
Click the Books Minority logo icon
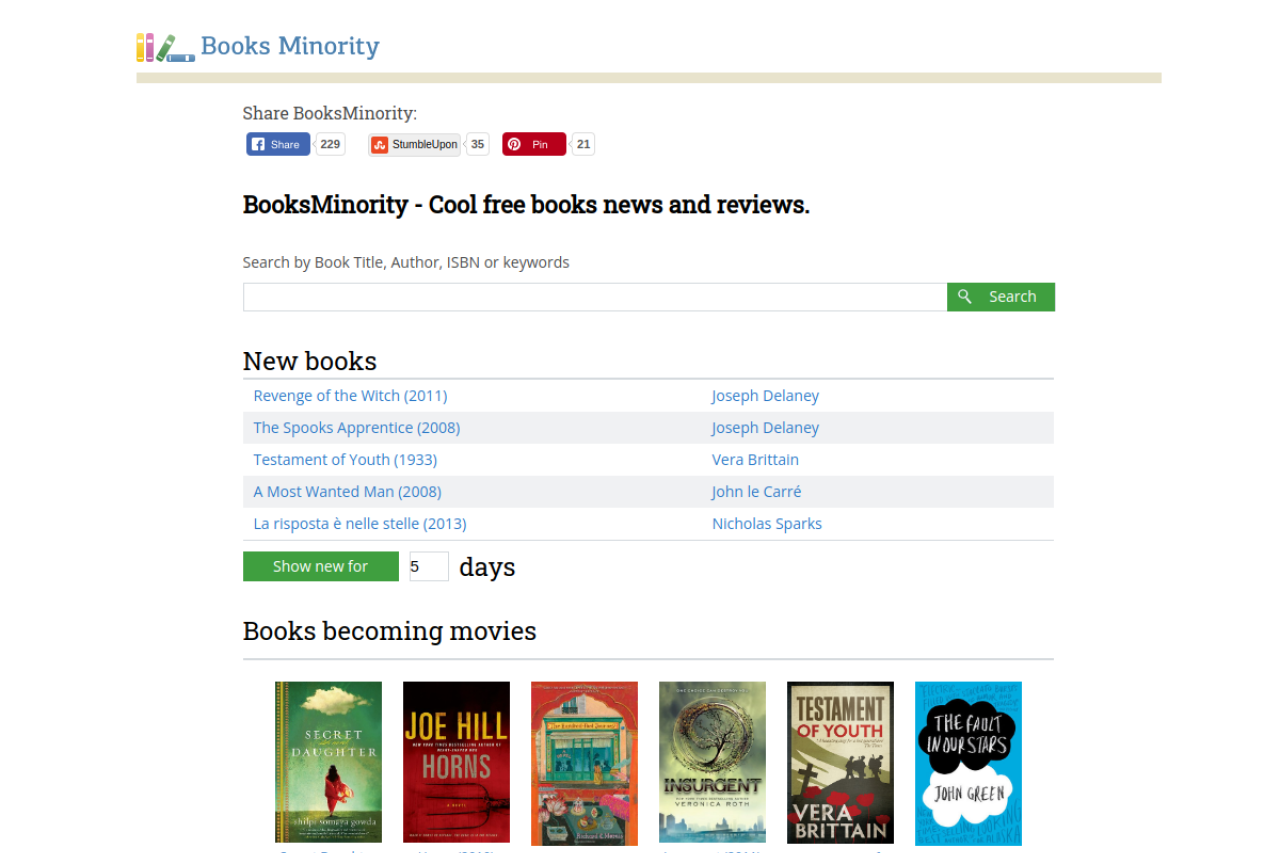[165, 47]
